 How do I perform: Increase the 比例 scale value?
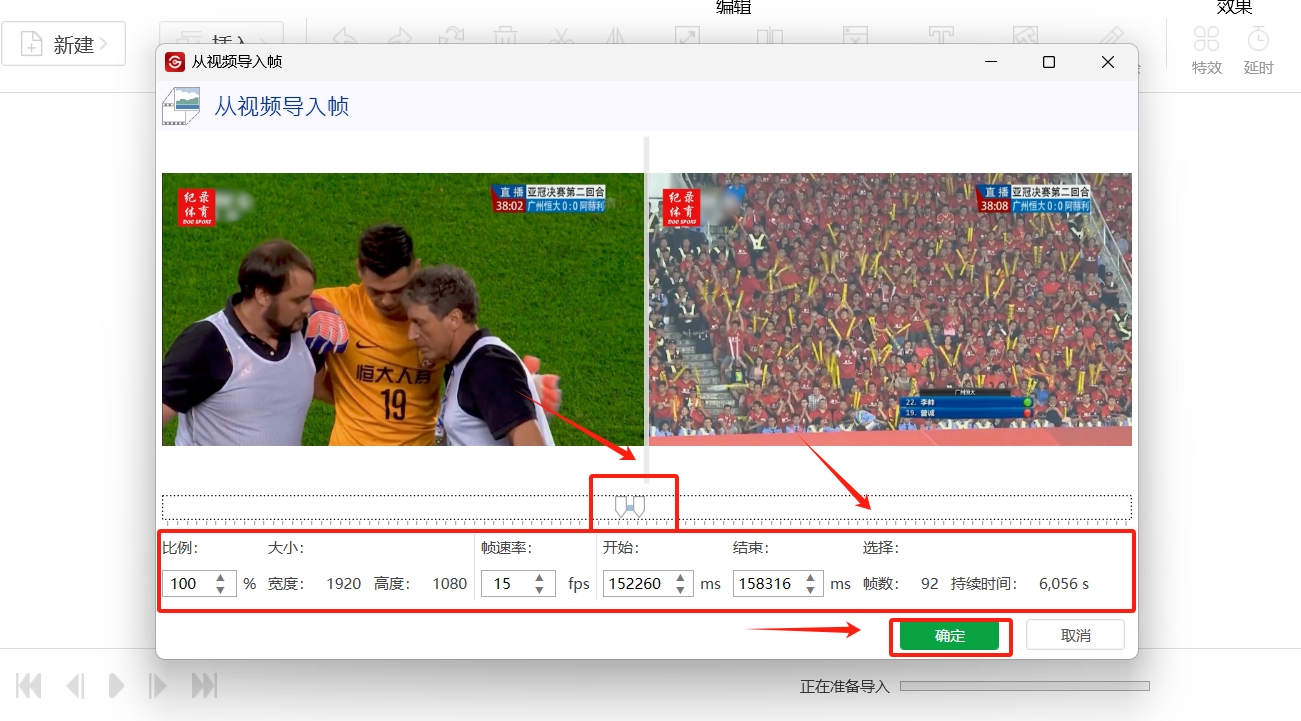(220, 578)
